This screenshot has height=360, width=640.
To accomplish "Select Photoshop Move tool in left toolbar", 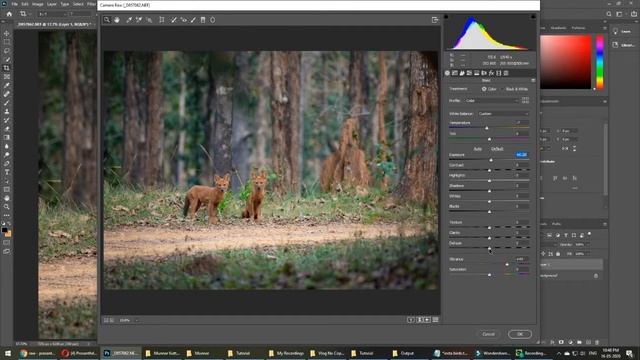I will 7,33.
